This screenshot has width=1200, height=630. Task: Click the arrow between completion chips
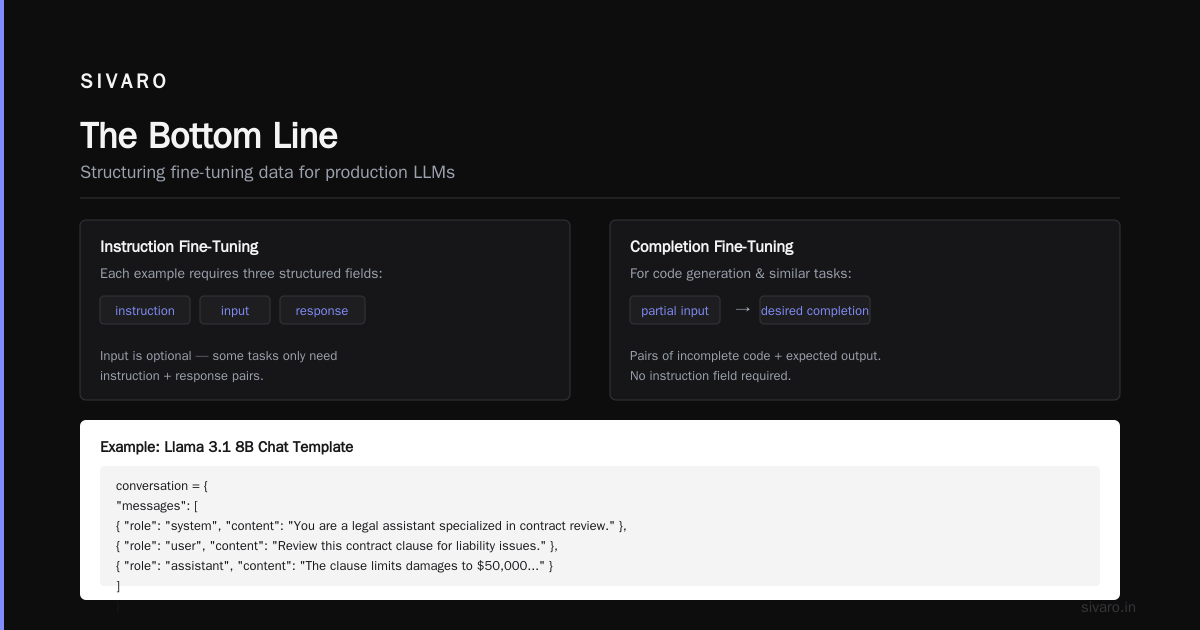click(x=742, y=309)
